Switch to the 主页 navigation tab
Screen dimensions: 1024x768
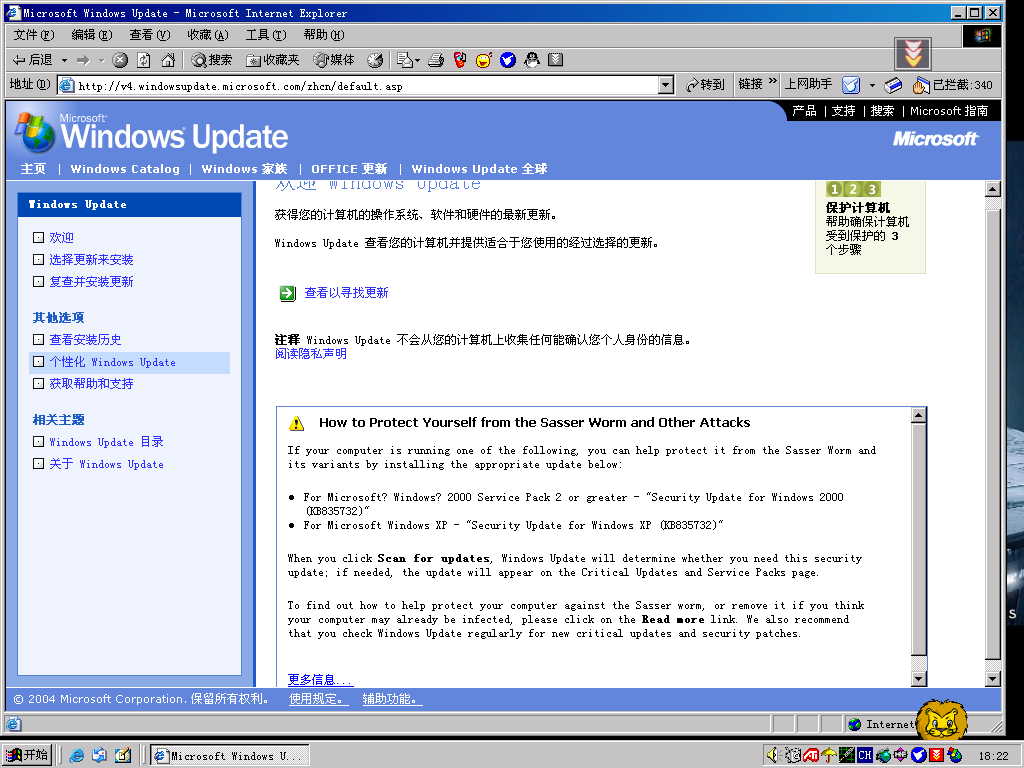[x=33, y=169]
